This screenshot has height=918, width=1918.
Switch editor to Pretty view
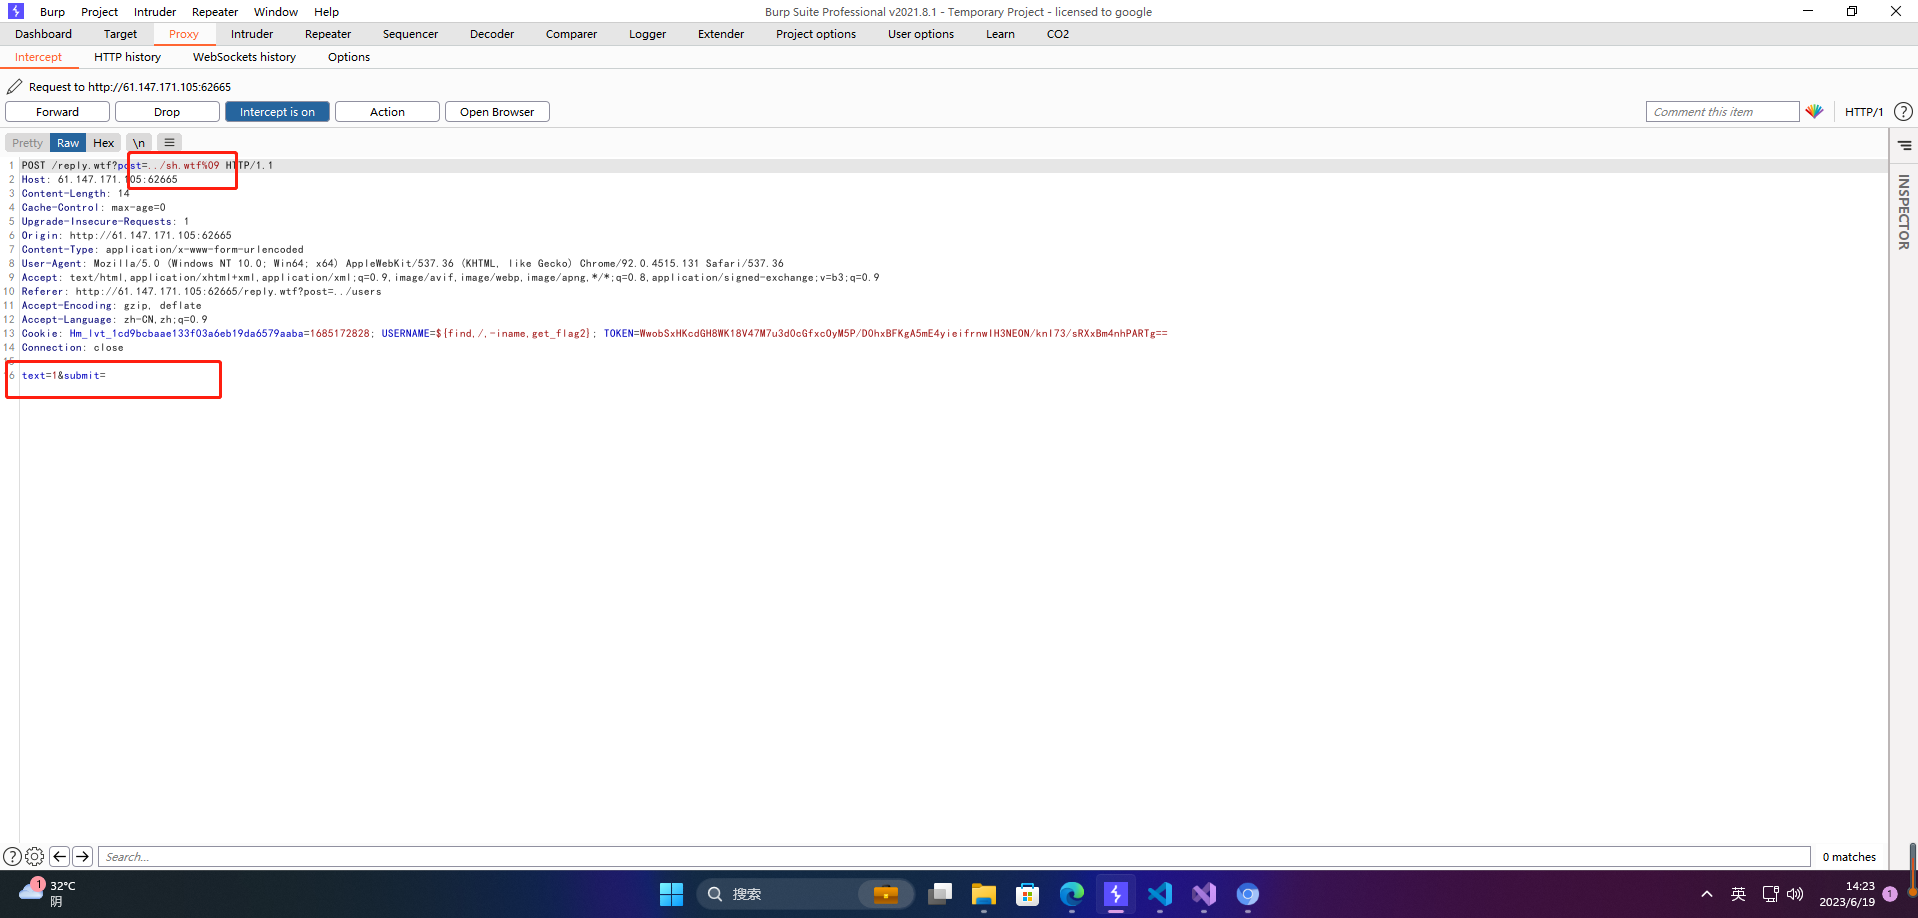(27, 143)
